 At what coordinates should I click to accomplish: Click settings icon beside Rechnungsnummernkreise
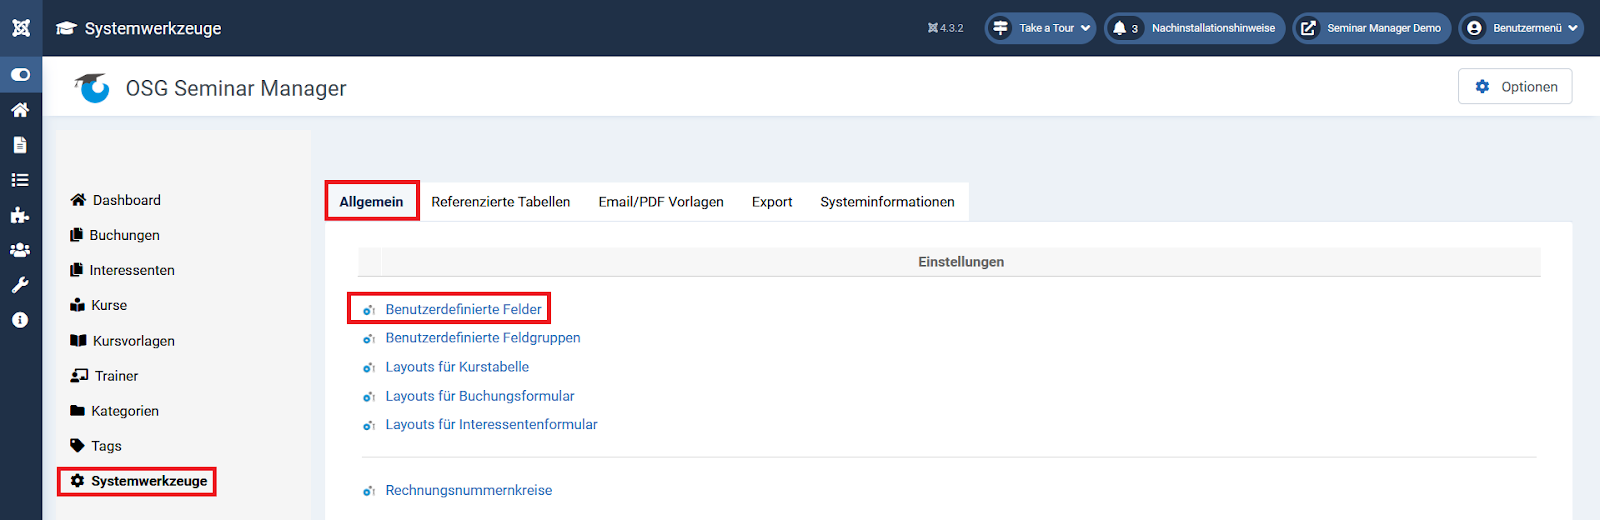[x=369, y=491]
